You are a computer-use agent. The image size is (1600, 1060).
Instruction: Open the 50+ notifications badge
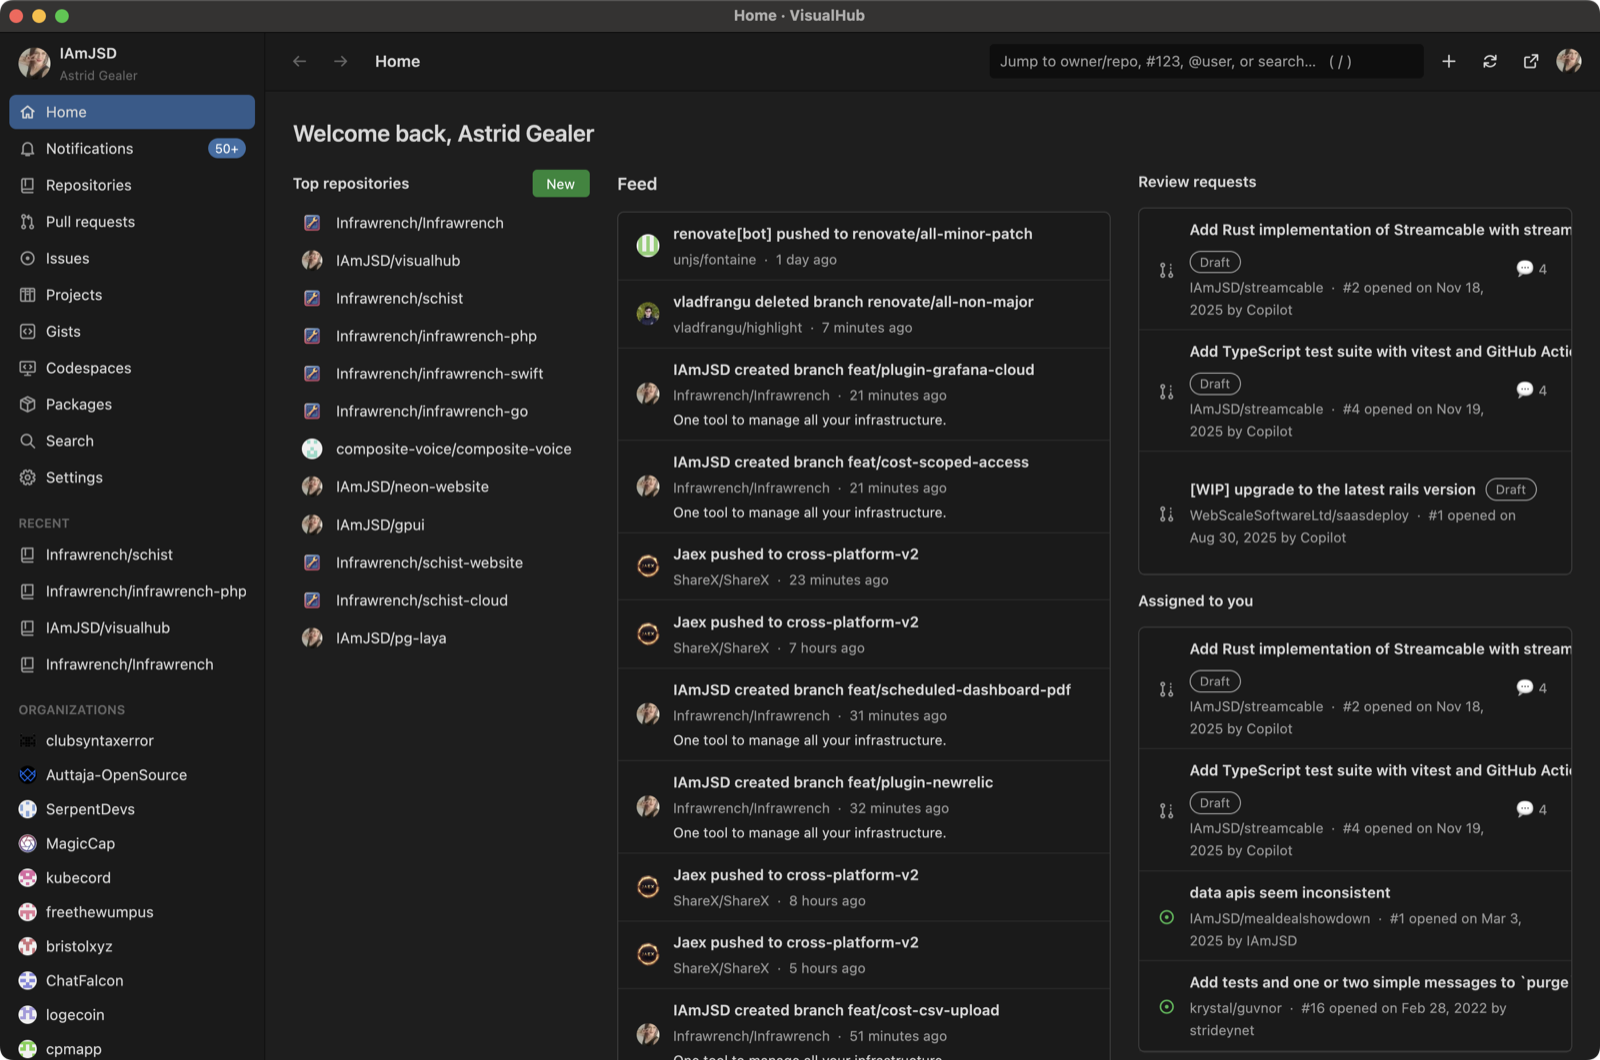[227, 149]
